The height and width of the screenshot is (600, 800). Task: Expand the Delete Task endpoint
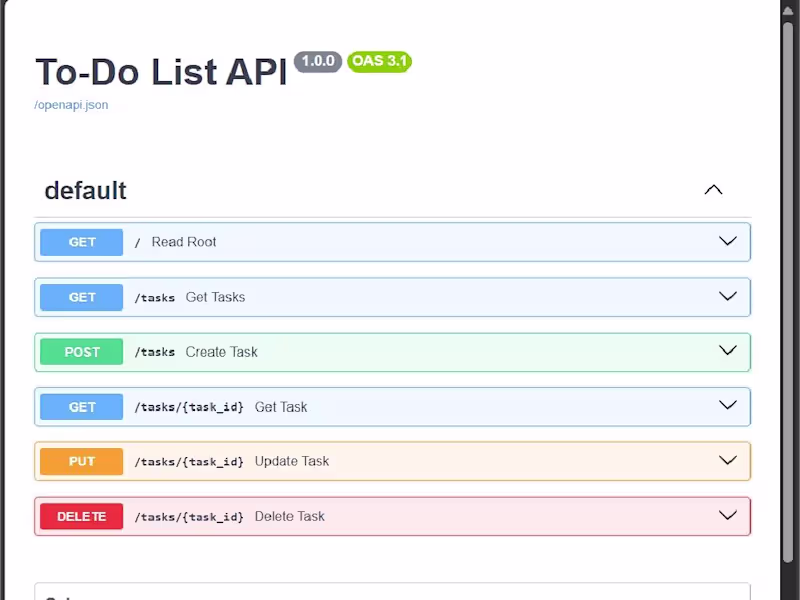[728, 516]
